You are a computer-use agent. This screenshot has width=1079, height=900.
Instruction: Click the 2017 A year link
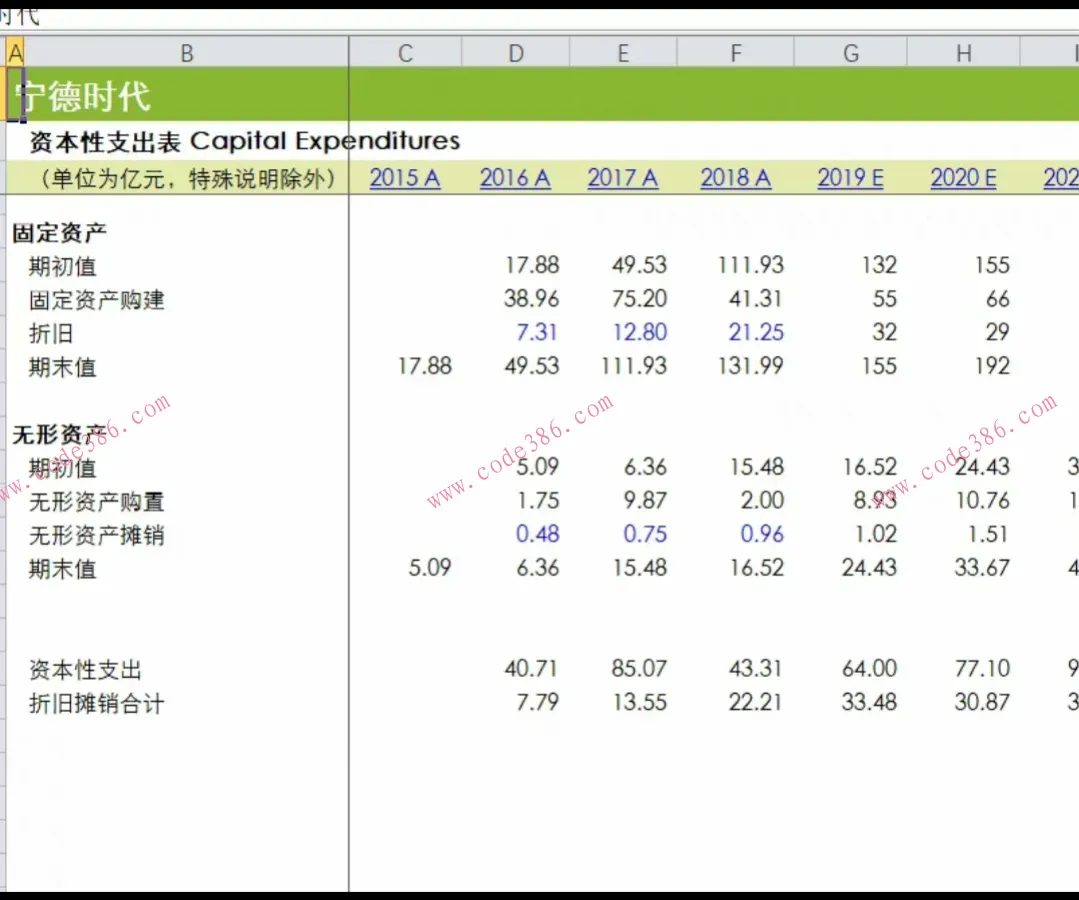[623, 177]
